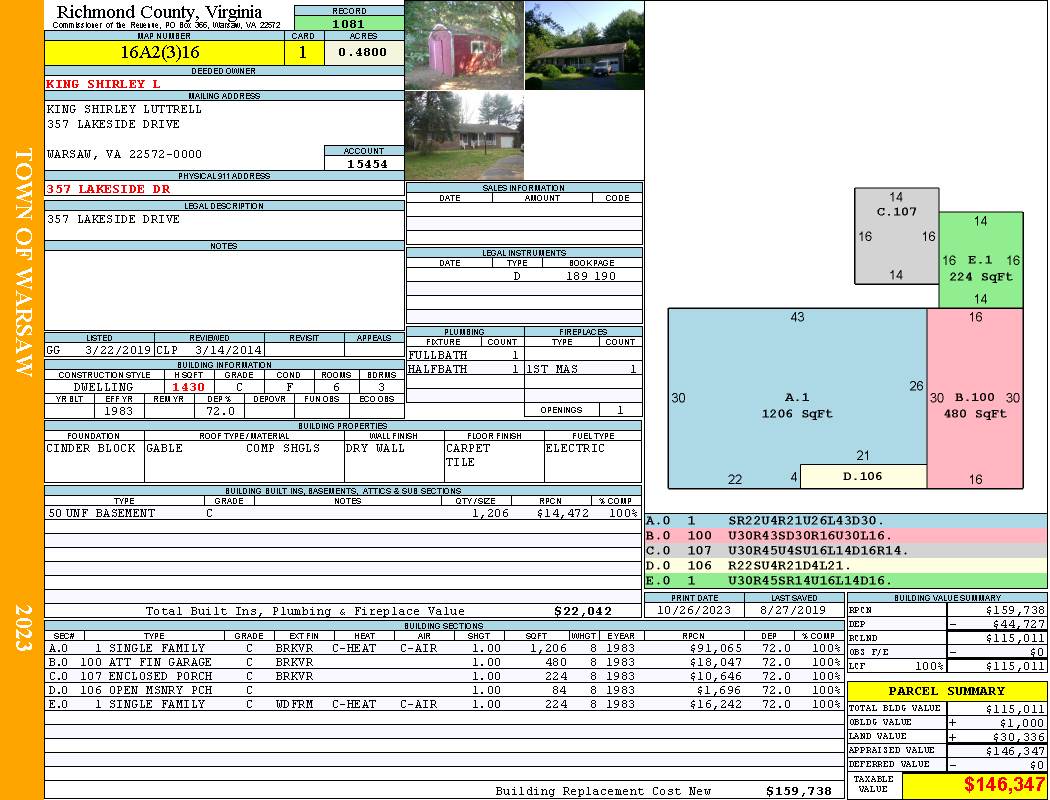
Task: Click the 50 UNF BASEMENT built-in row
Action: pyautogui.click(x=342, y=513)
